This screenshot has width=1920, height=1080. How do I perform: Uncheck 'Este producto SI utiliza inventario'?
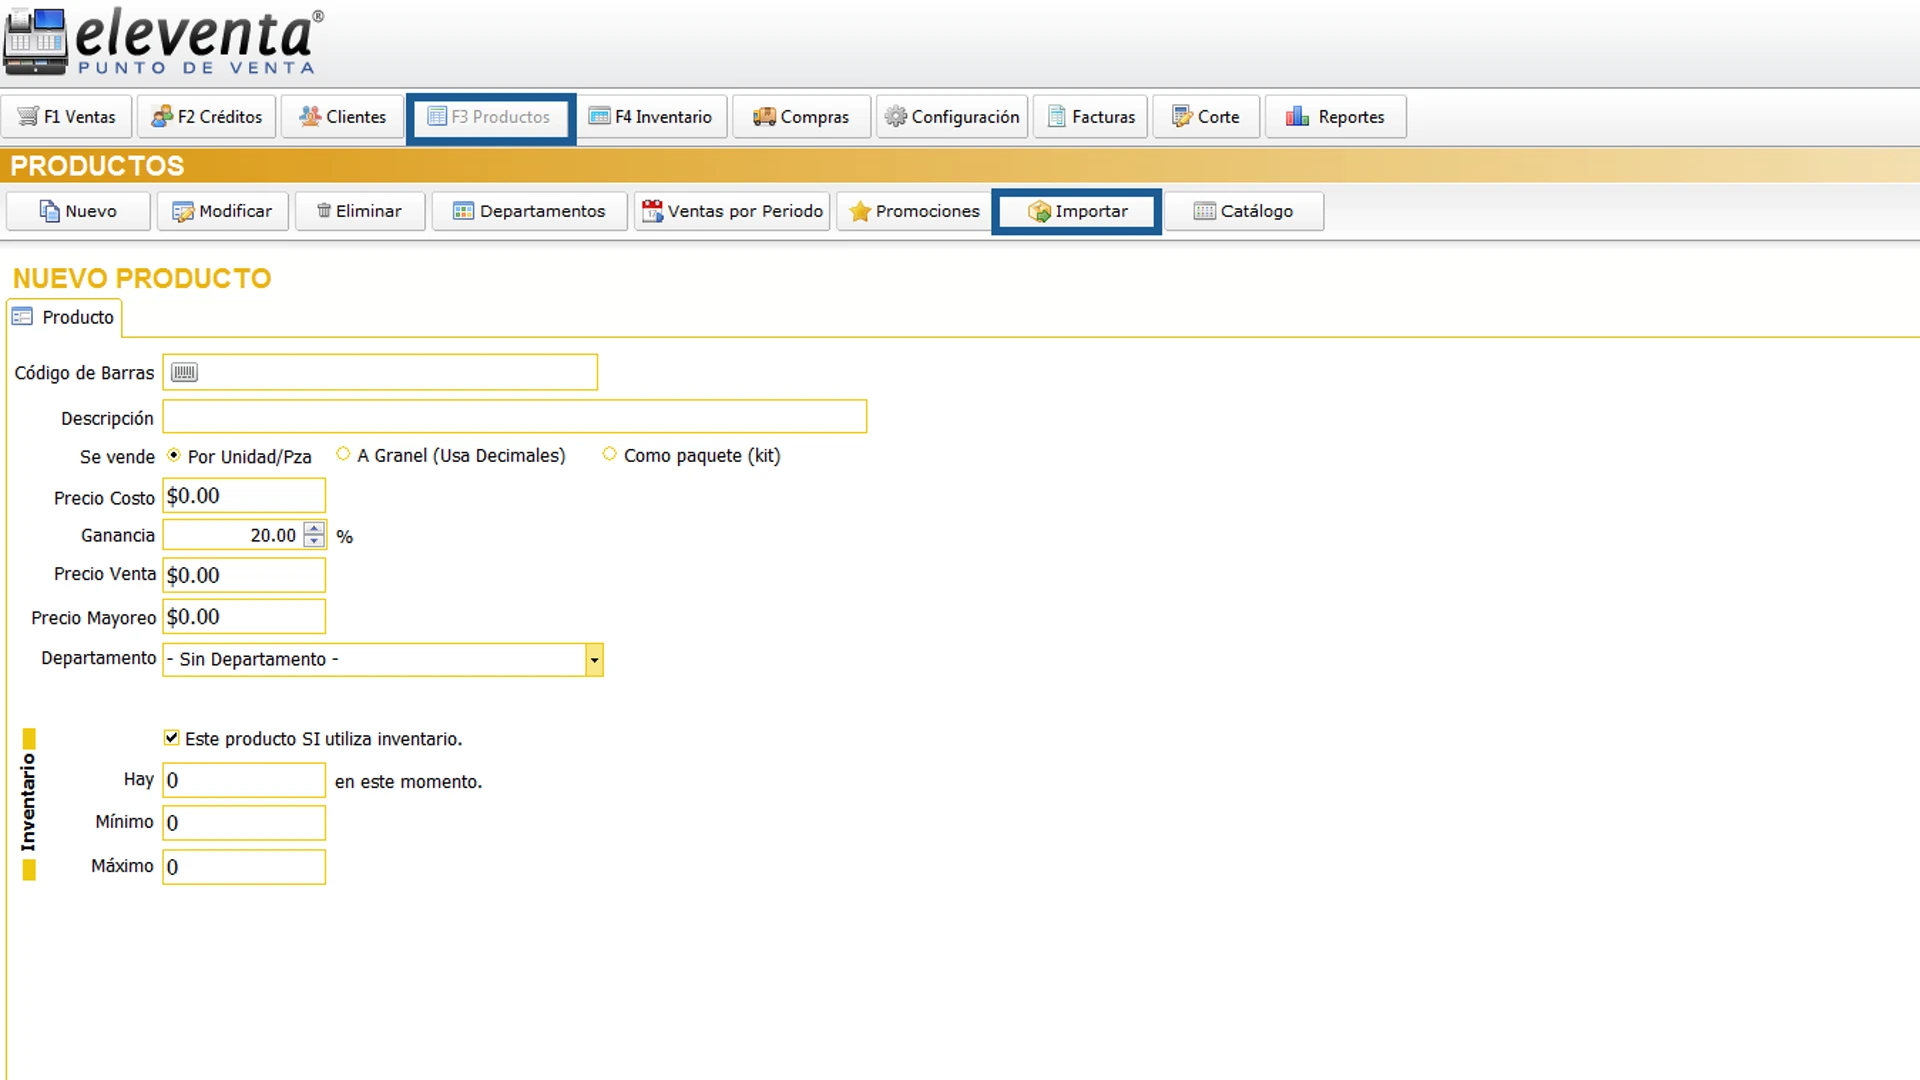[x=171, y=737]
